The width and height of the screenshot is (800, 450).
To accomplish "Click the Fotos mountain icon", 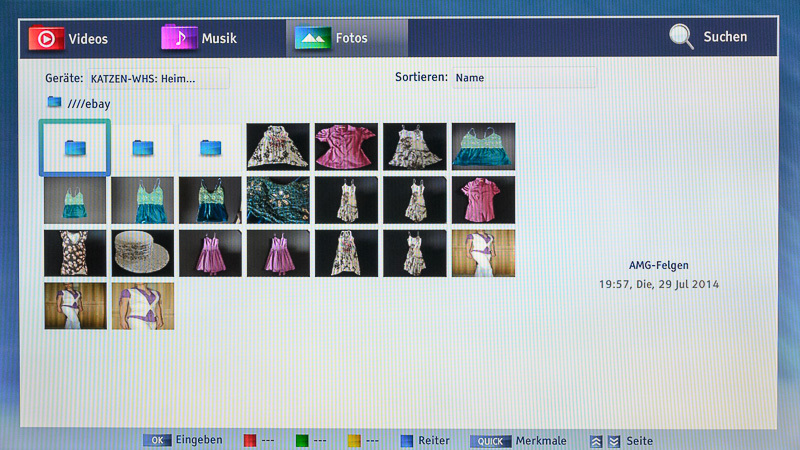I will tap(313, 38).
